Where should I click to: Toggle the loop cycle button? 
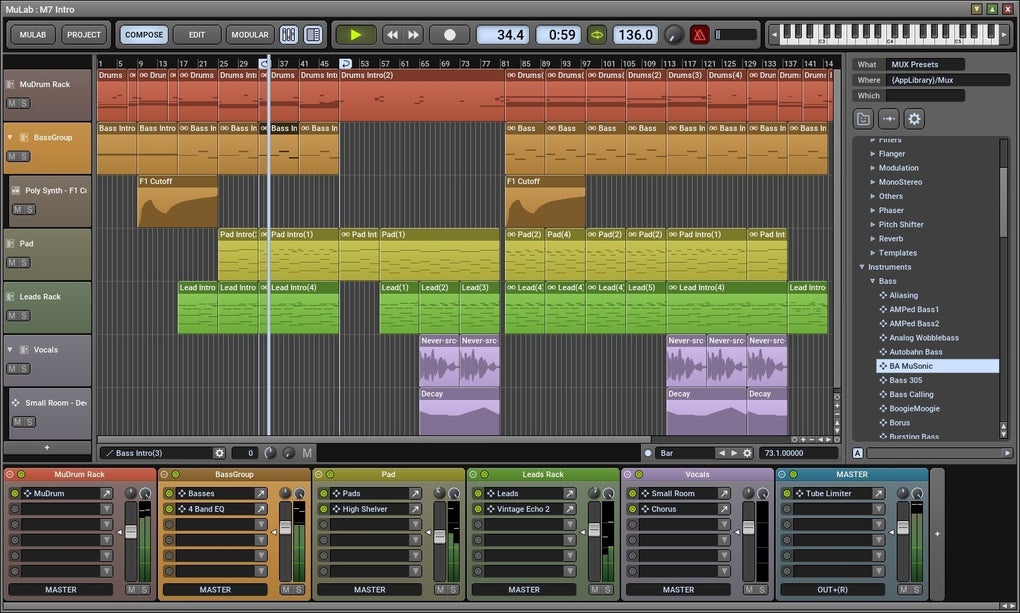(596, 35)
